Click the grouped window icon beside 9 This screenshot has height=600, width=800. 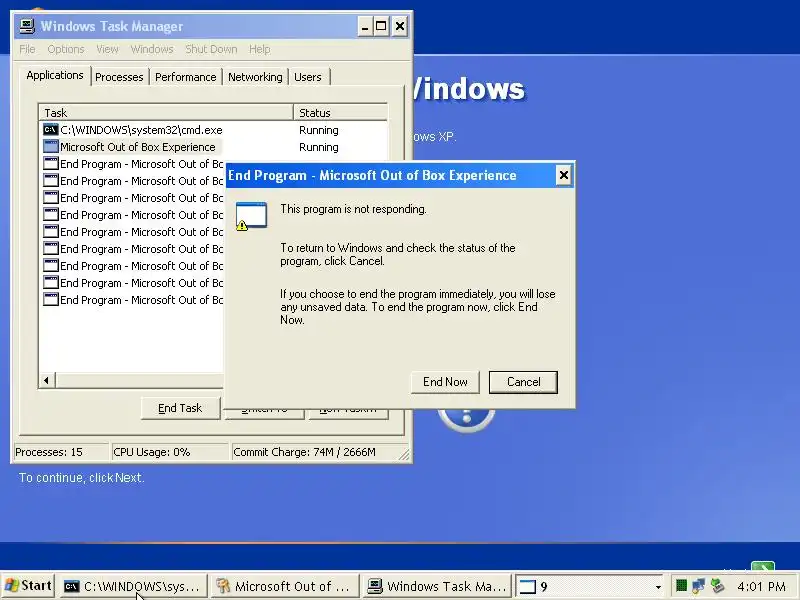click(528, 587)
